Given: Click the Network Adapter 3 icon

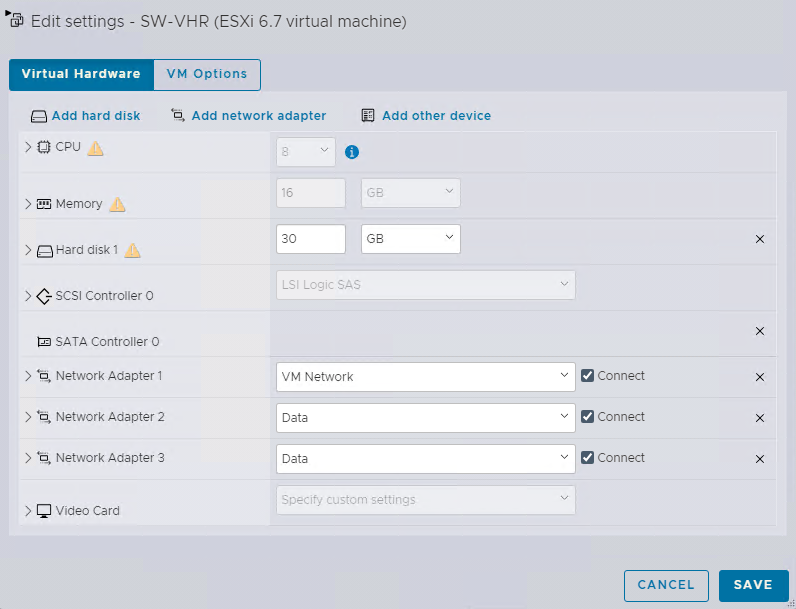Looking at the screenshot, I should pos(44,458).
